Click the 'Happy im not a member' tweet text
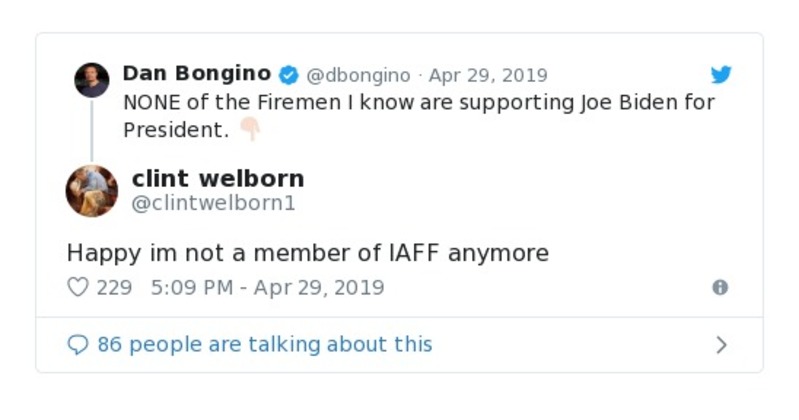Viewport: 799px width, 420px height. click(308, 253)
